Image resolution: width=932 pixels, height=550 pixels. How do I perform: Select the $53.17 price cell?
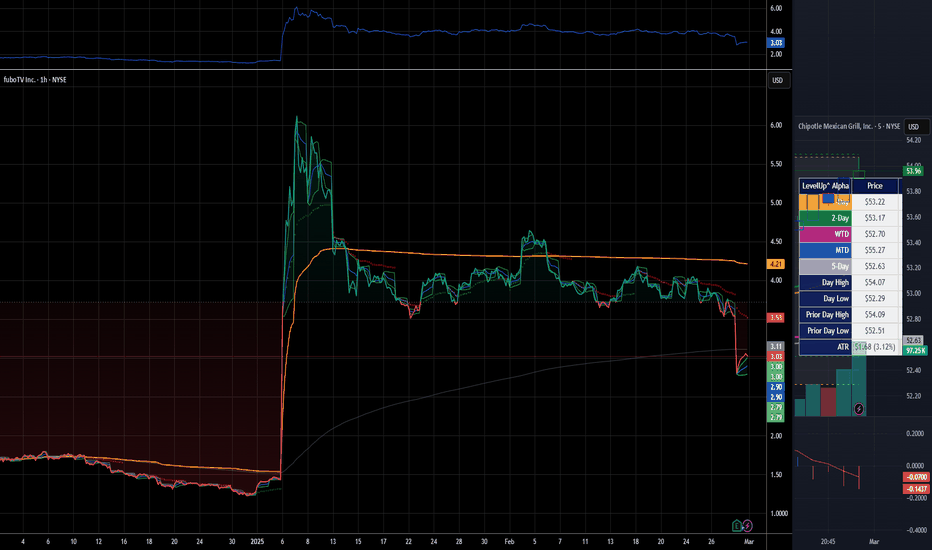click(876, 218)
